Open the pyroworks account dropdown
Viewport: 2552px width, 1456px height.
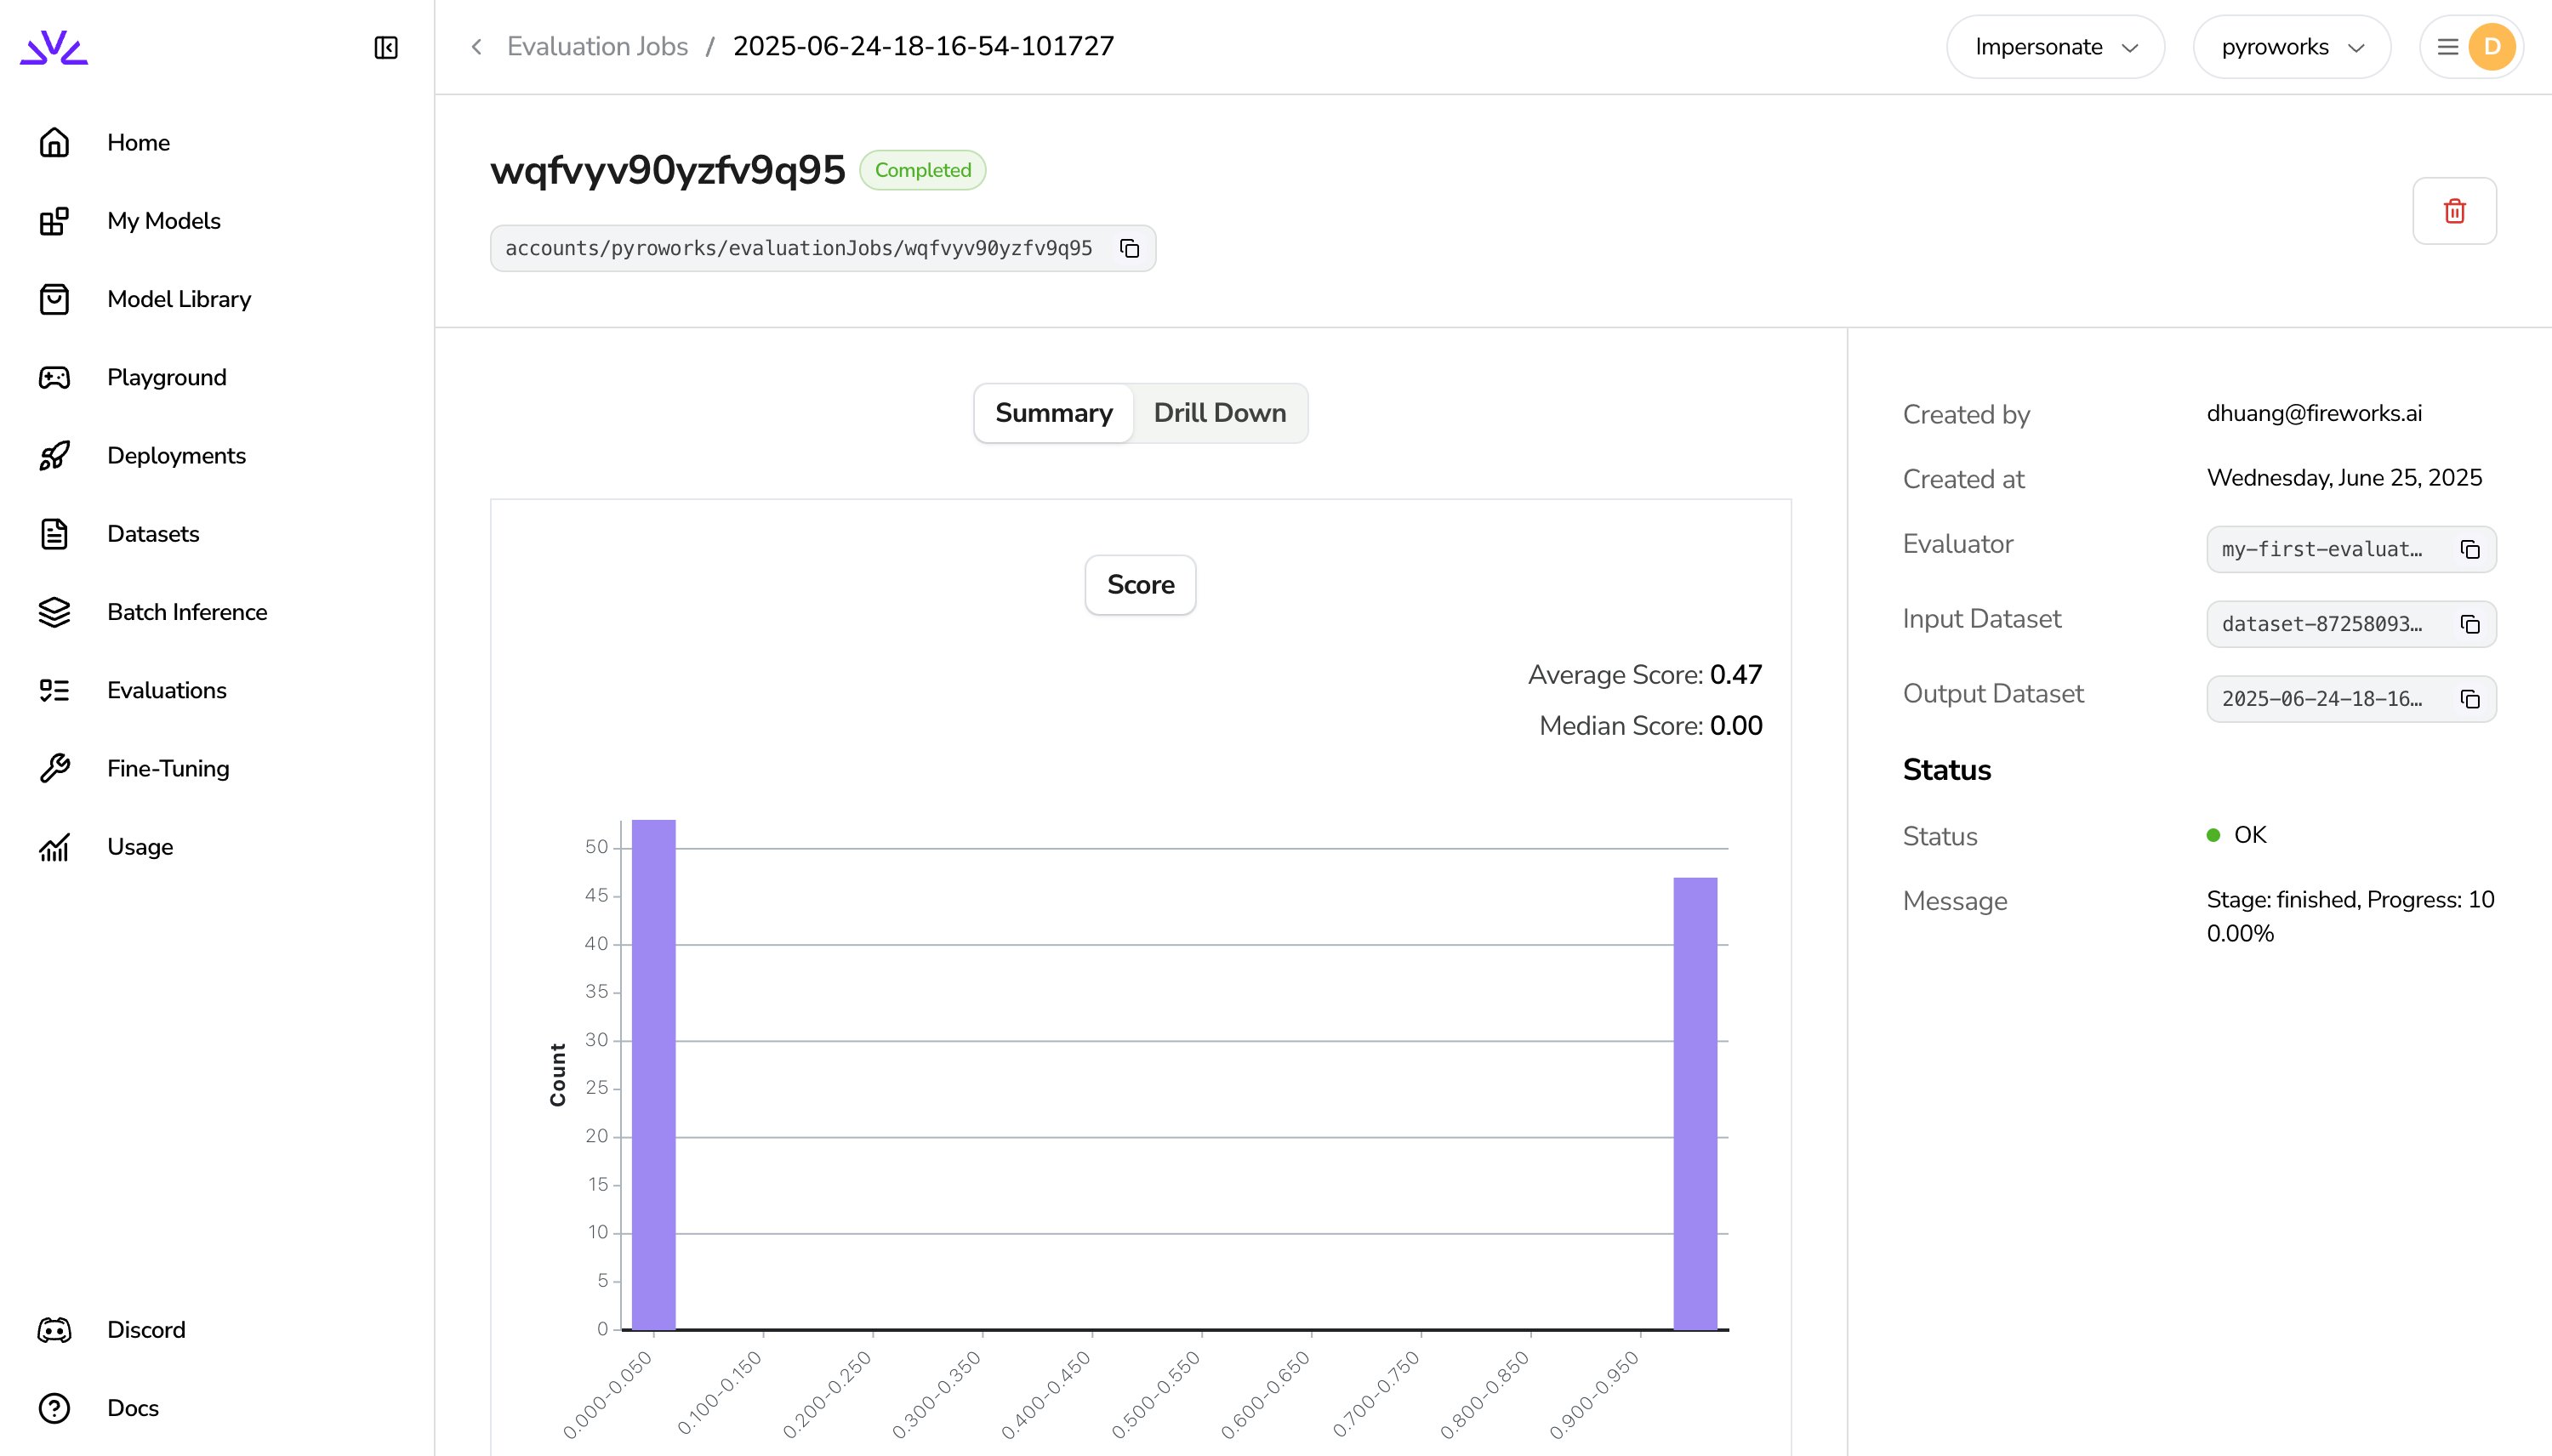(x=2291, y=47)
